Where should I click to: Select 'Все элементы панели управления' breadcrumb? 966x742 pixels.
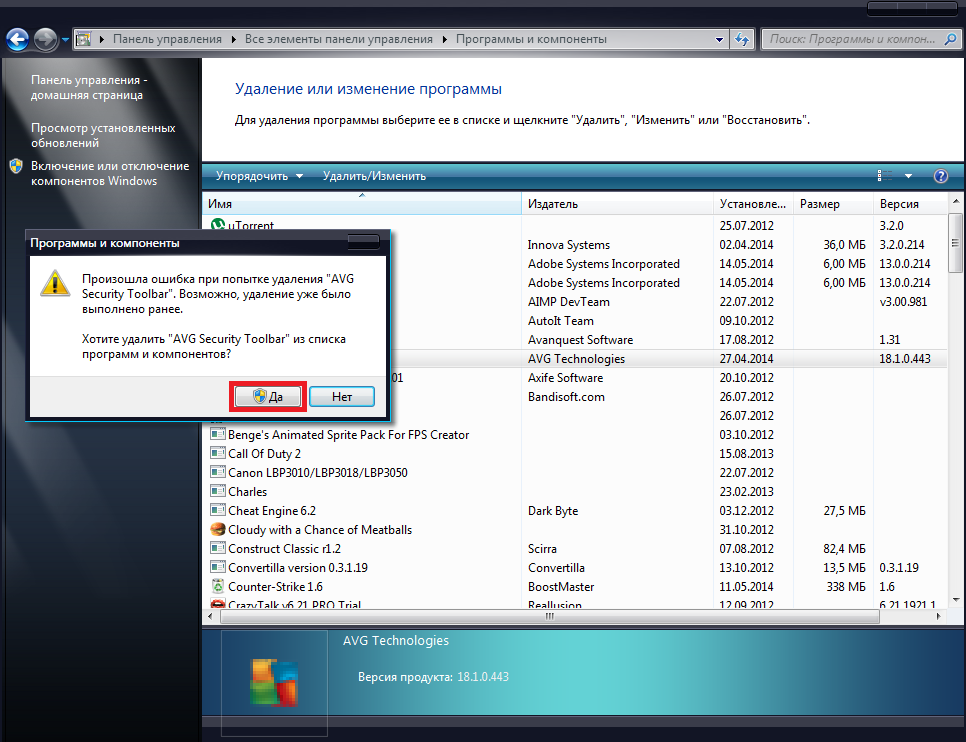339,39
